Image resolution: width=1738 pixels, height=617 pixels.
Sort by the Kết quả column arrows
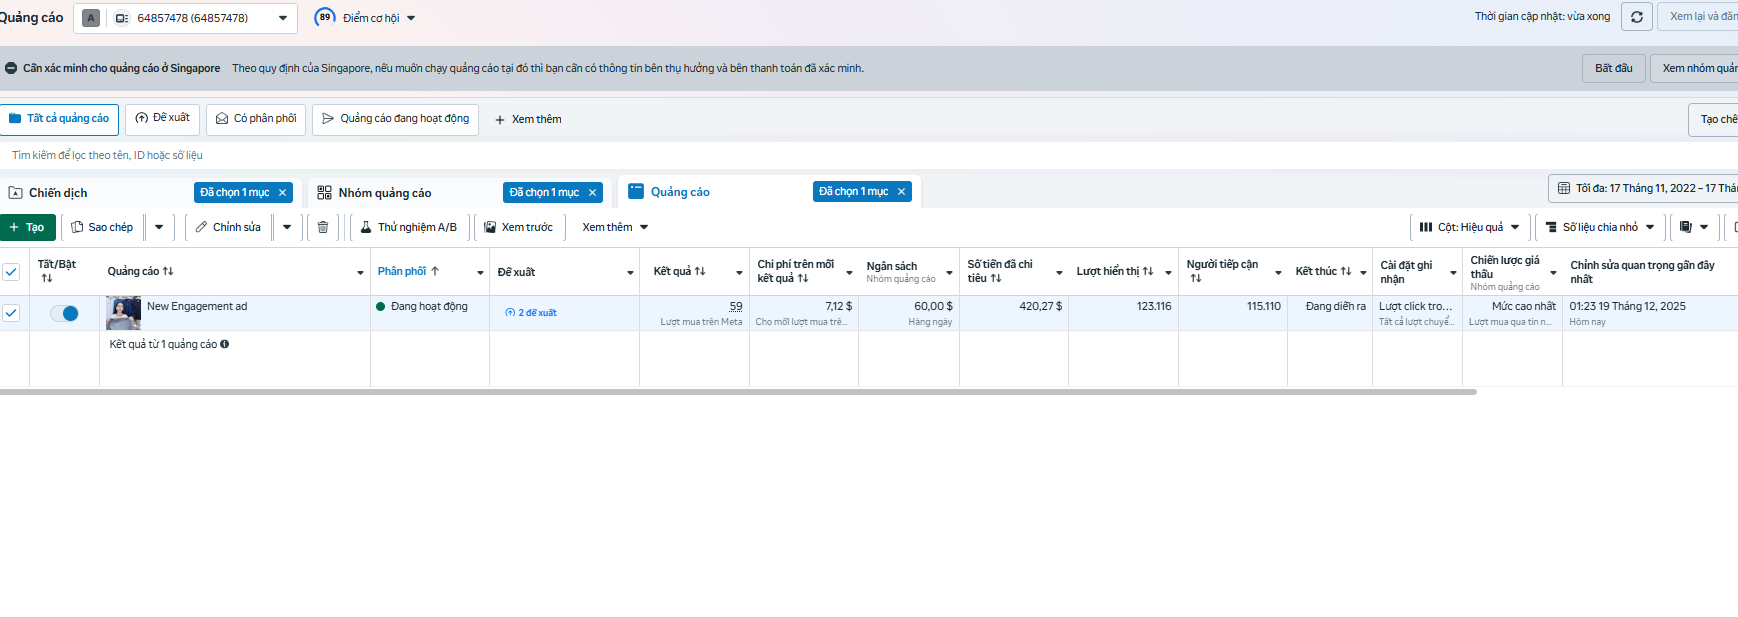pyautogui.click(x=700, y=271)
